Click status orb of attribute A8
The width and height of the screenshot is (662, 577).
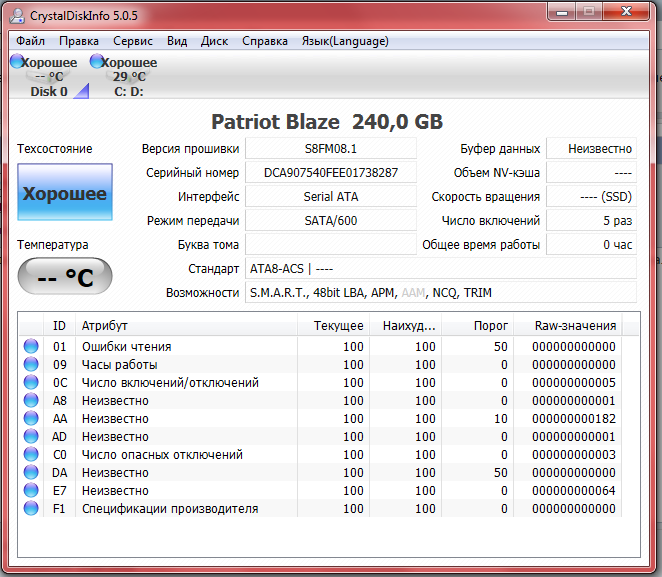31,400
